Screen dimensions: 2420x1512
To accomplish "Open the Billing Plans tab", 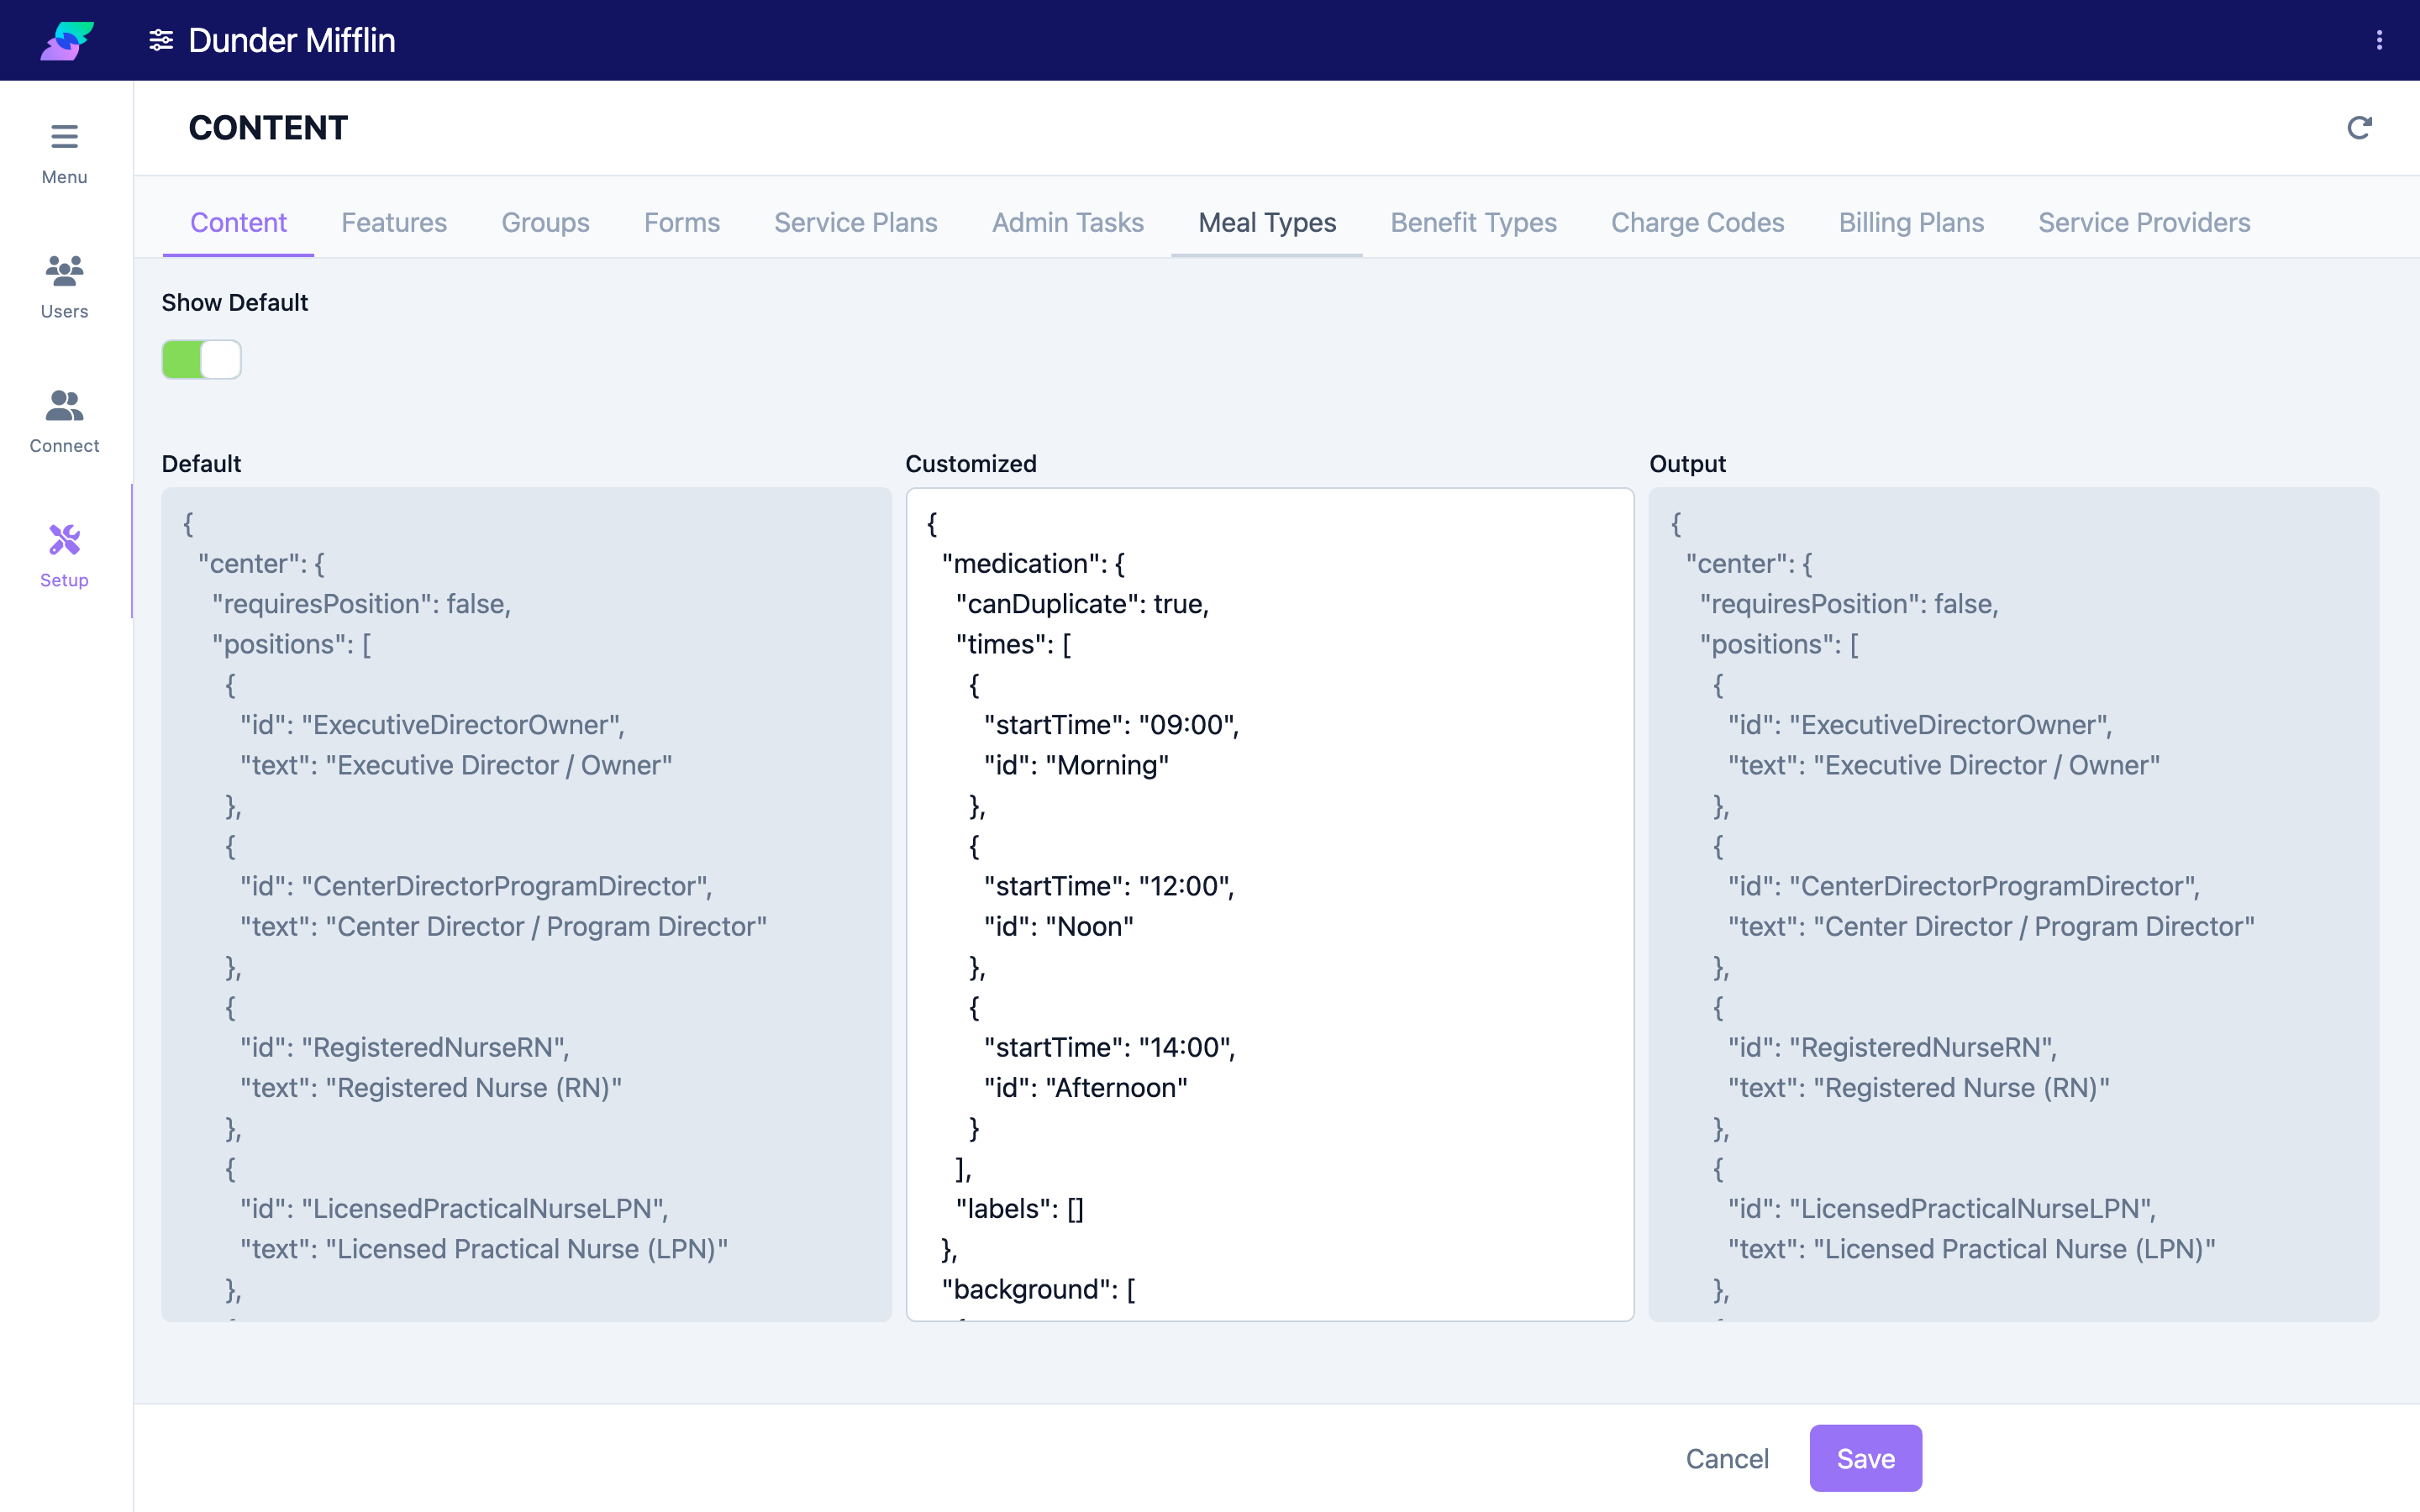I will click(1911, 222).
